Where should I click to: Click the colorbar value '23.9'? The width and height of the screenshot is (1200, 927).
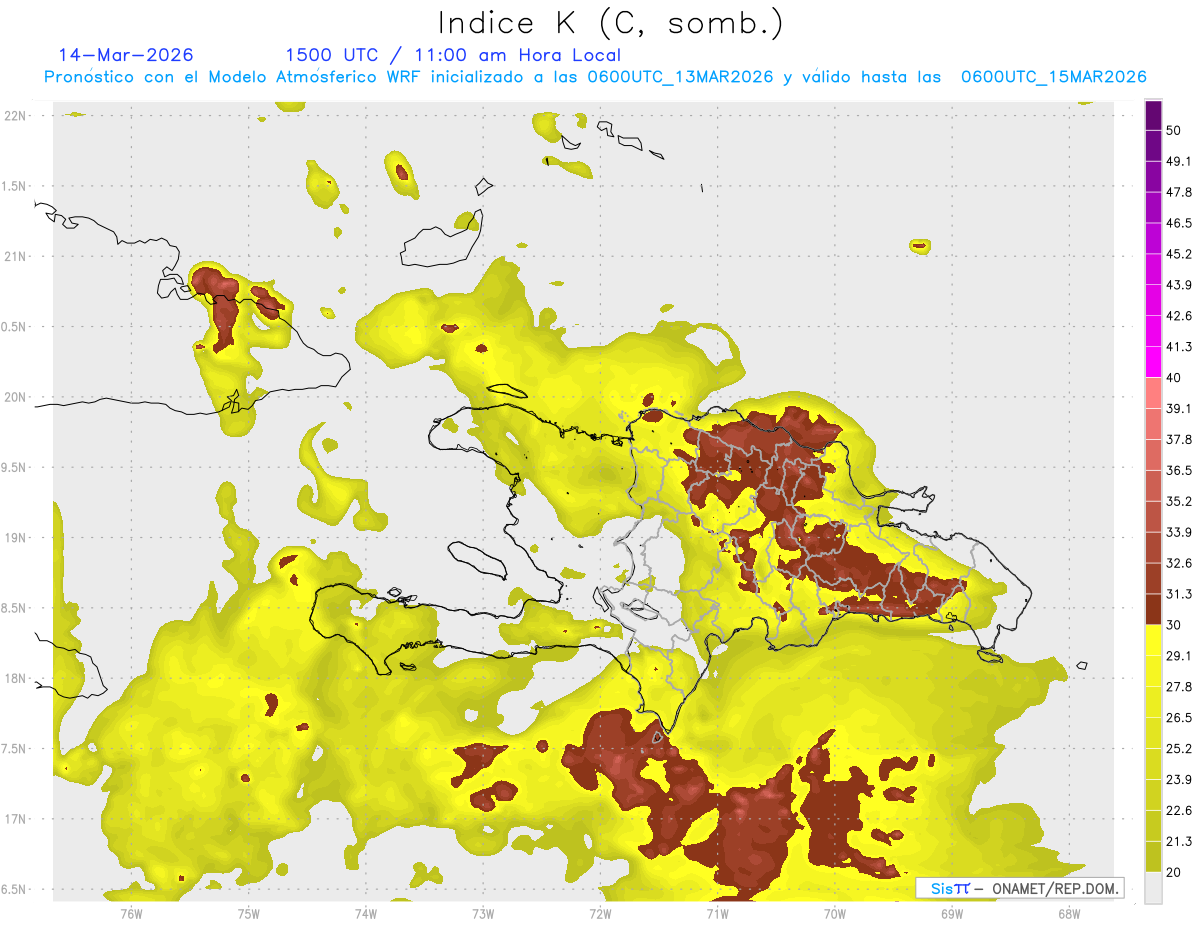tap(1179, 779)
